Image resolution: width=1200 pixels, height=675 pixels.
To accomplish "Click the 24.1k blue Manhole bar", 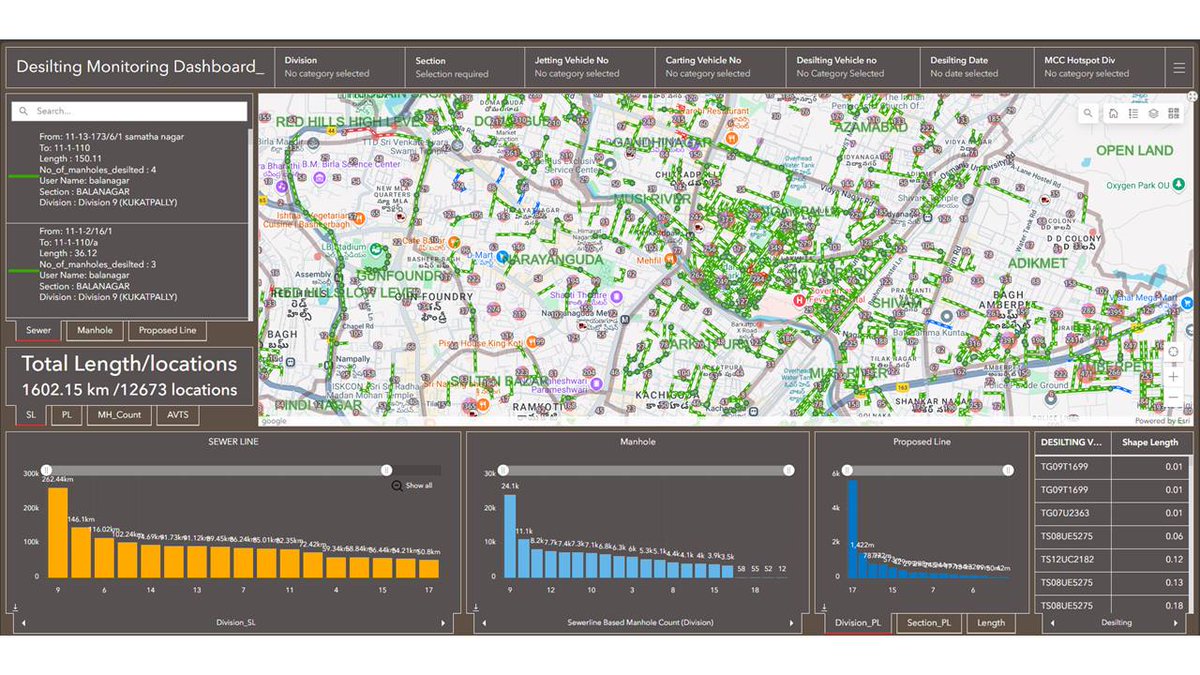I will click(510, 536).
